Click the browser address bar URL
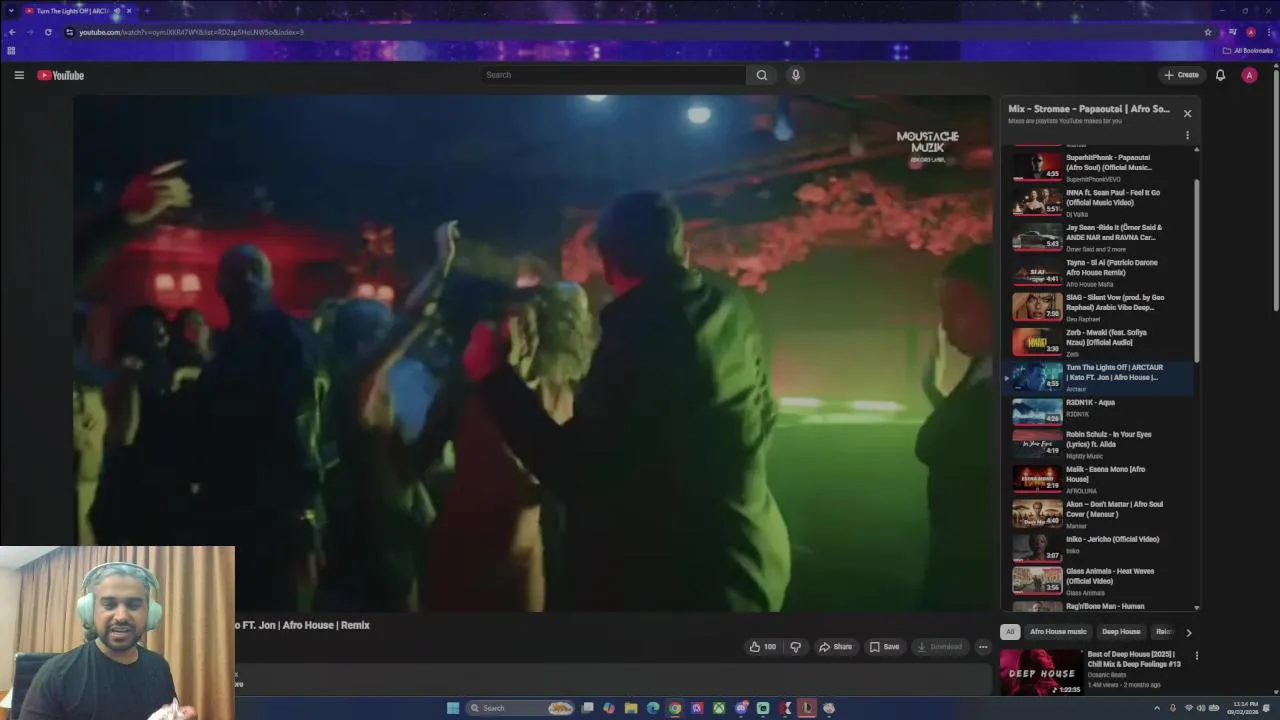The height and width of the screenshot is (720, 1280). (x=191, y=32)
